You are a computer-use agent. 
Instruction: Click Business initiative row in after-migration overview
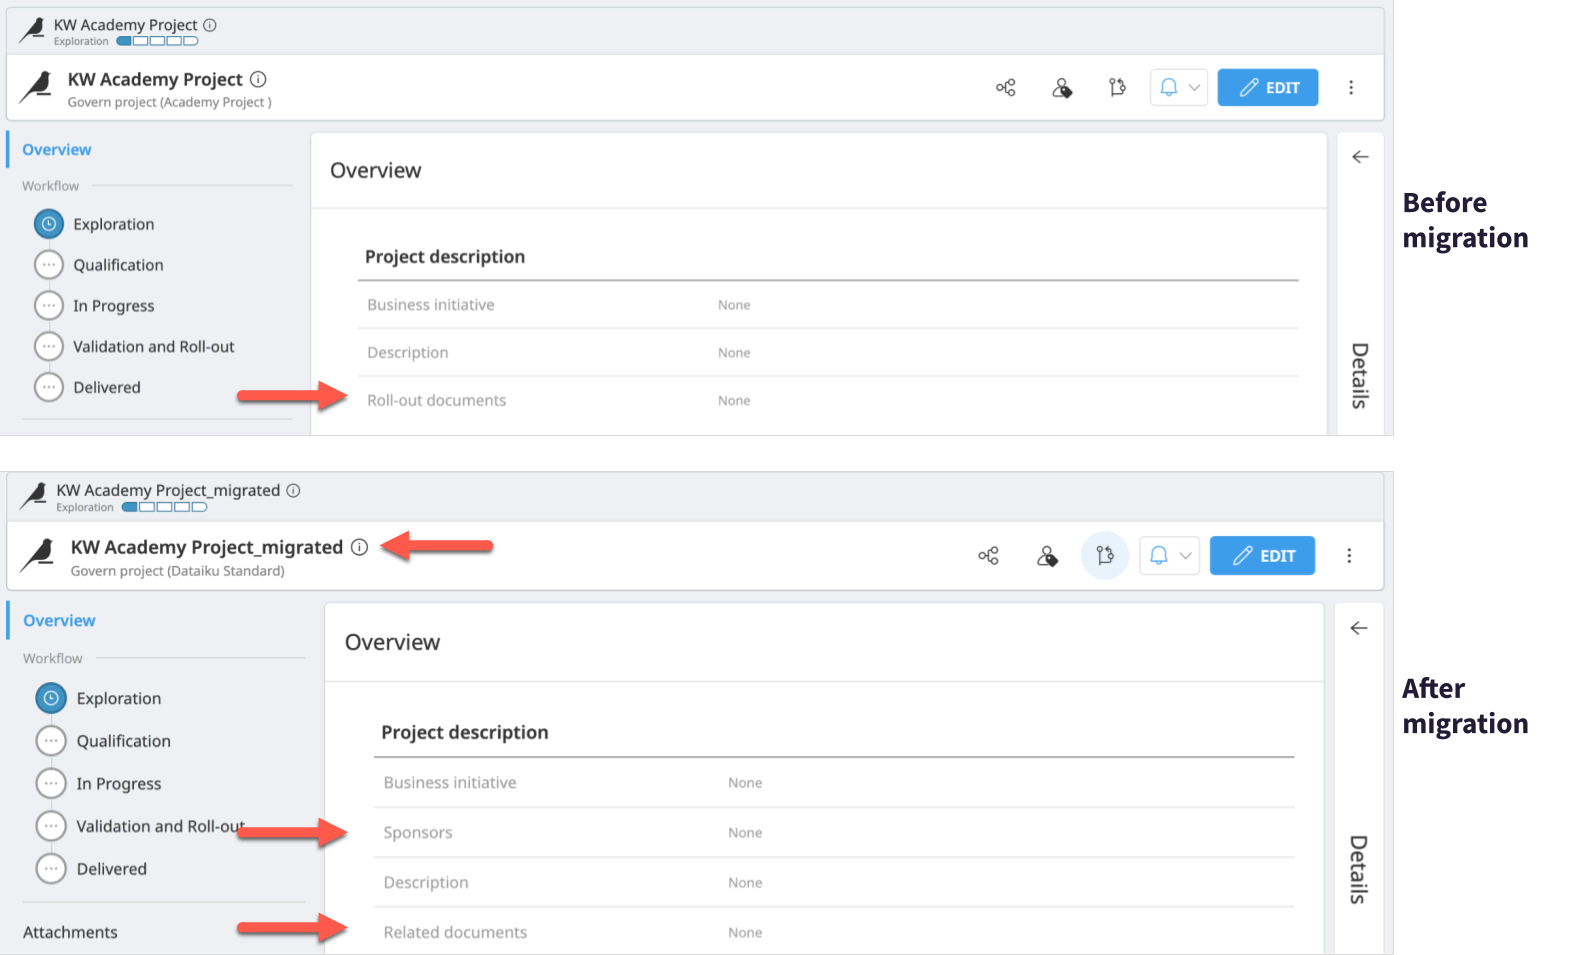(834, 783)
